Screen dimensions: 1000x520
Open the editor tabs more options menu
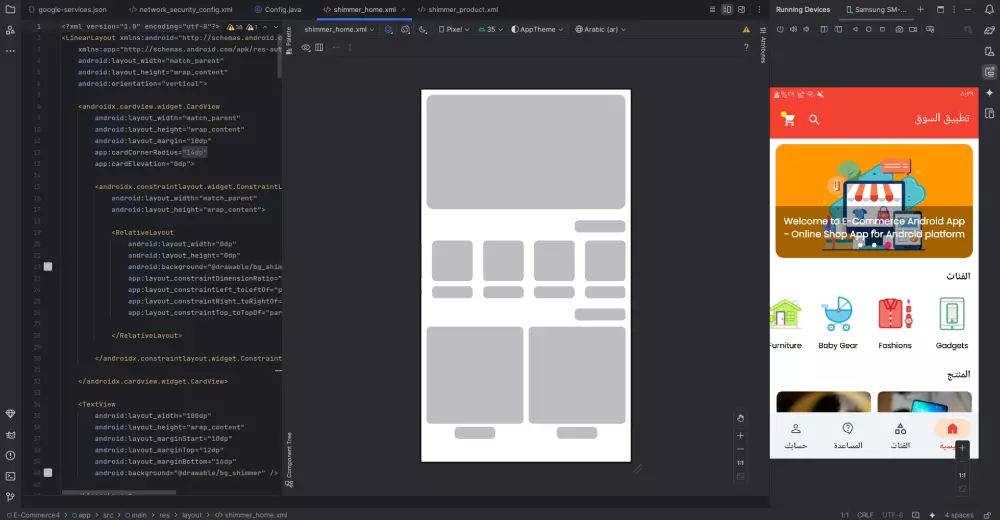(759, 10)
